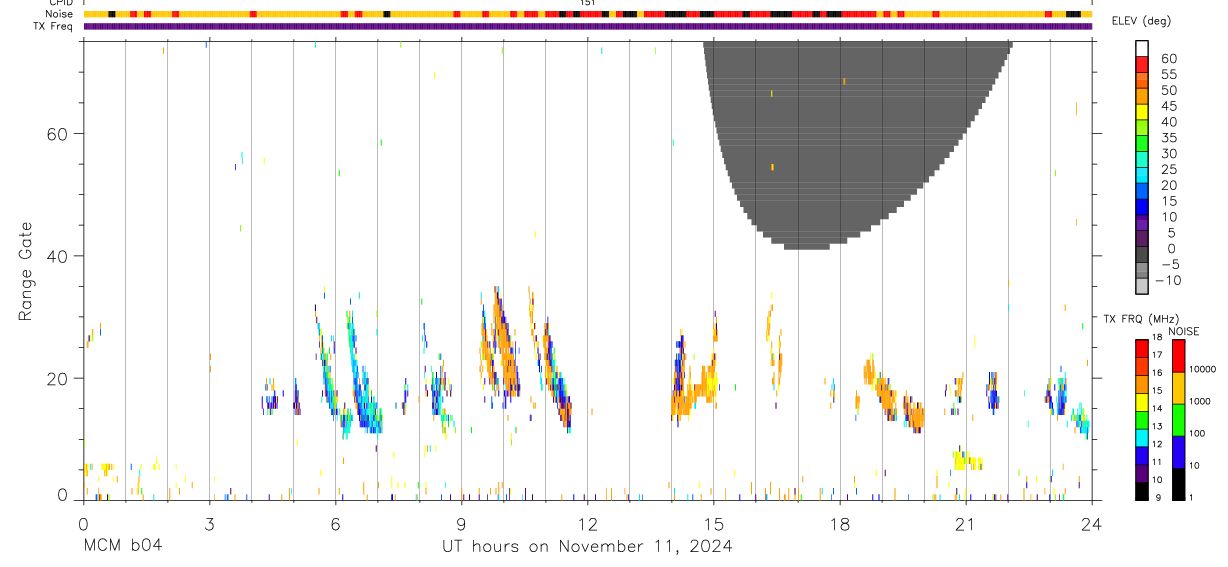The image size is (1228, 567).
Task: Select yellow ELEV swatch between 40 and 45
Action: tap(1142, 113)
